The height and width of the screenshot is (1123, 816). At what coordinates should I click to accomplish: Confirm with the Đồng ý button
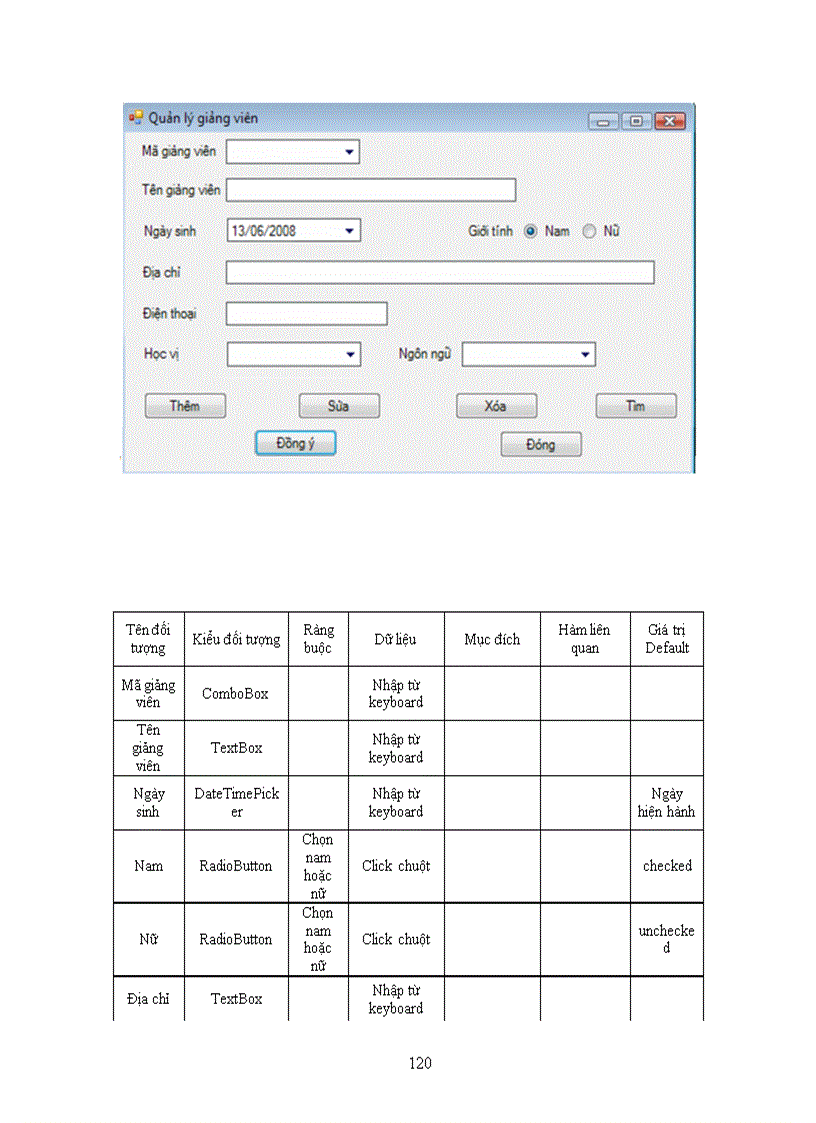point(294,443)
